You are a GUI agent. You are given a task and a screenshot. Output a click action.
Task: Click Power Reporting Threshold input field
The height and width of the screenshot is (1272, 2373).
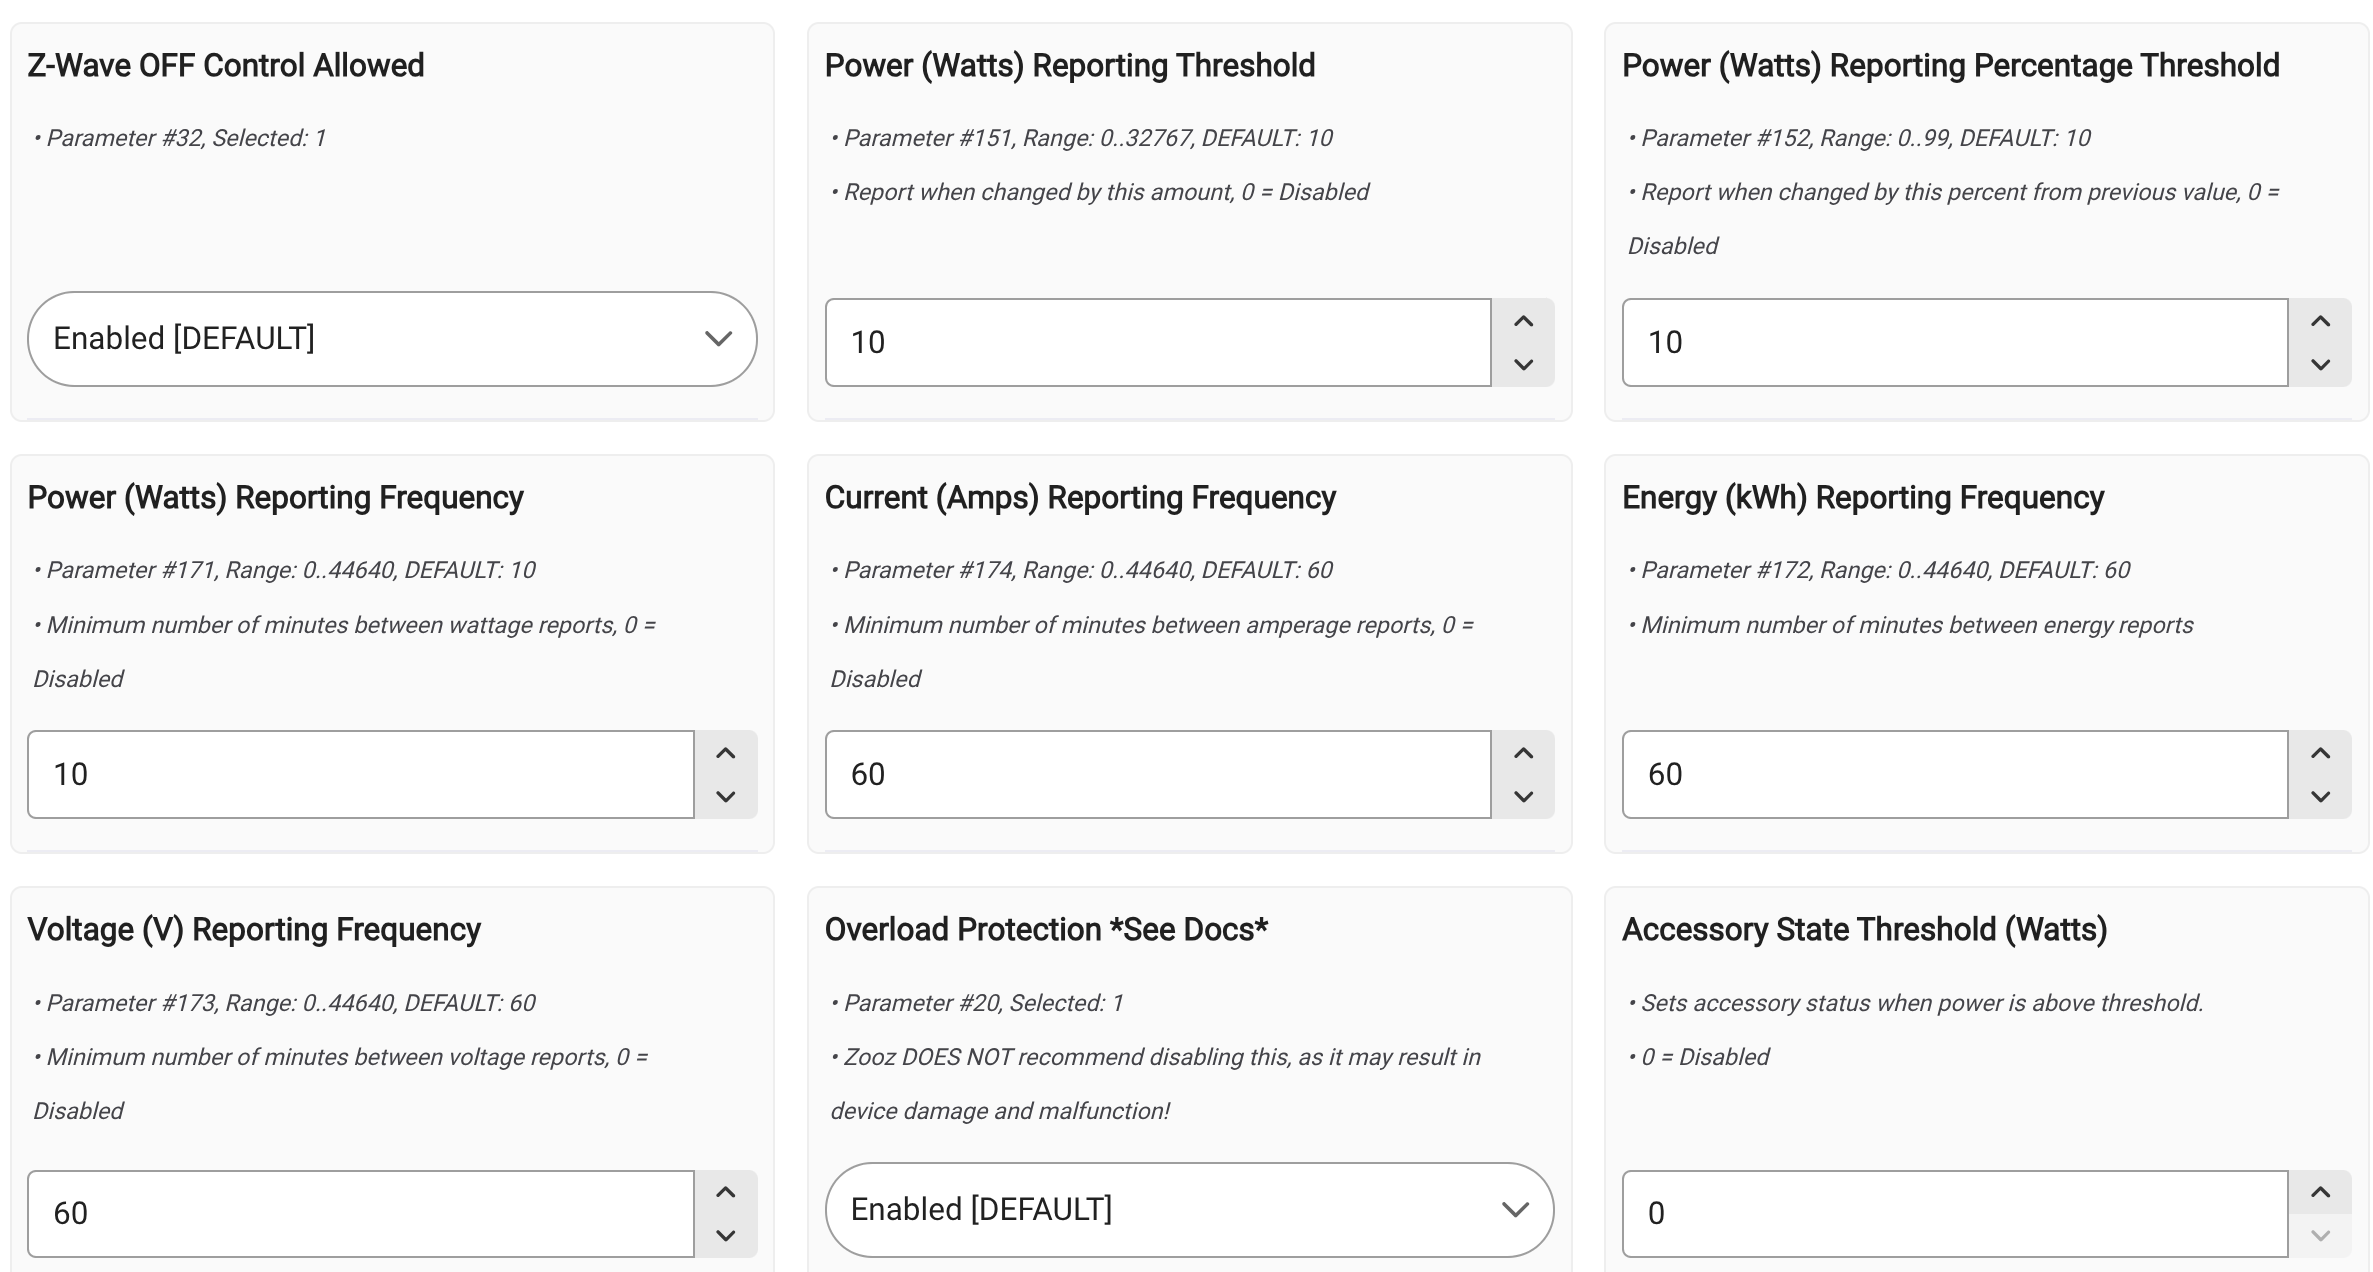1158,342
